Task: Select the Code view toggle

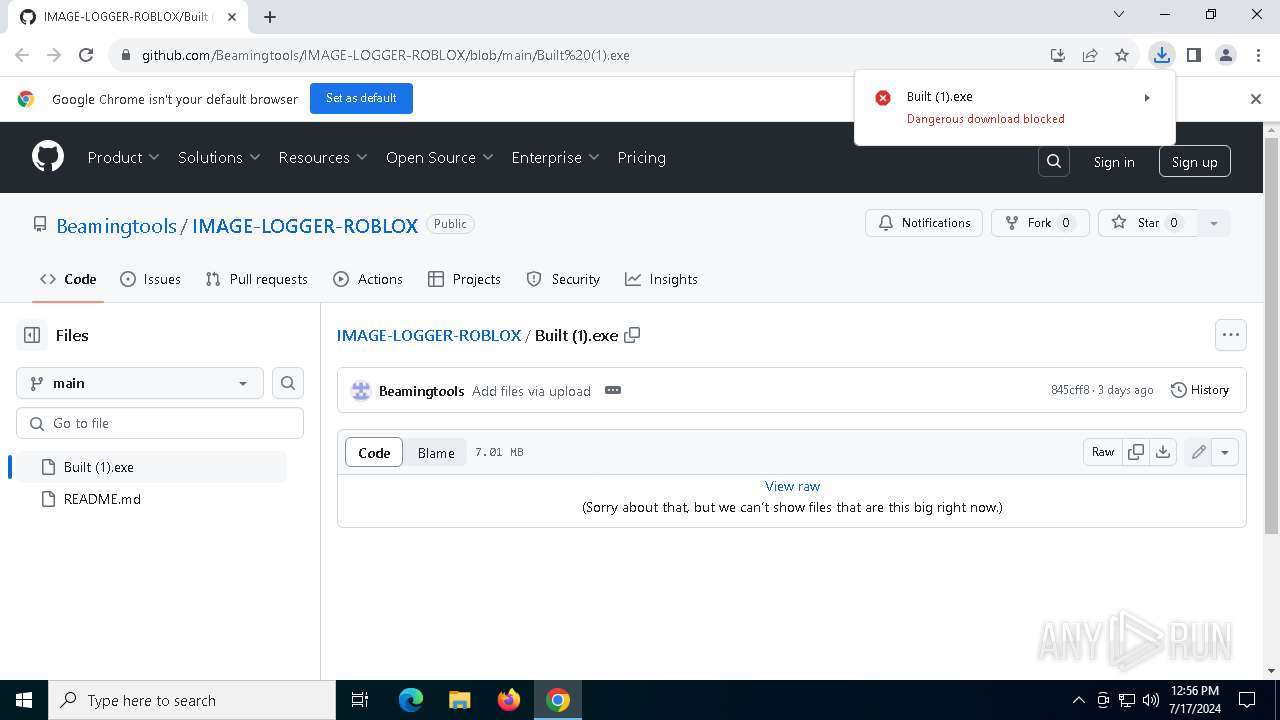Action: pyautogui.click(x=374, y=453)
